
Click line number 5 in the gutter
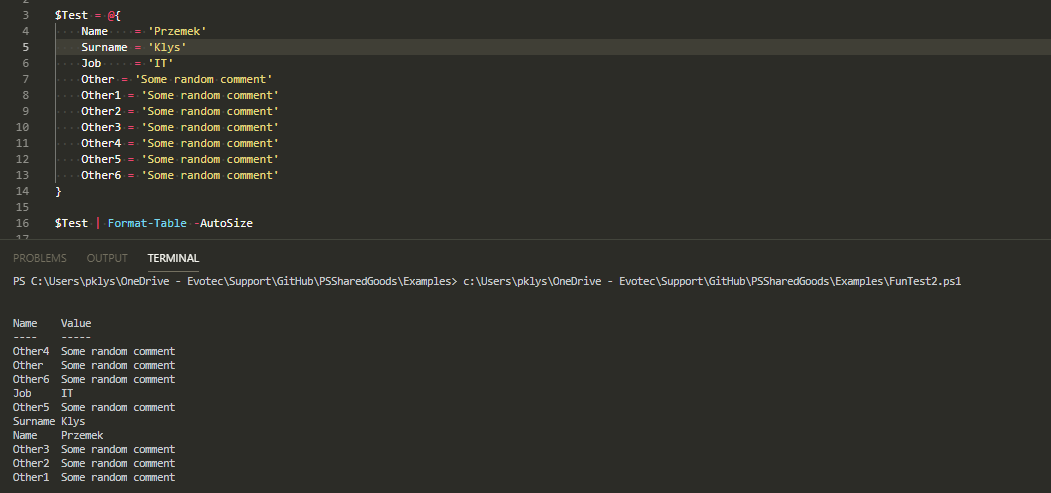click(25, 47)
